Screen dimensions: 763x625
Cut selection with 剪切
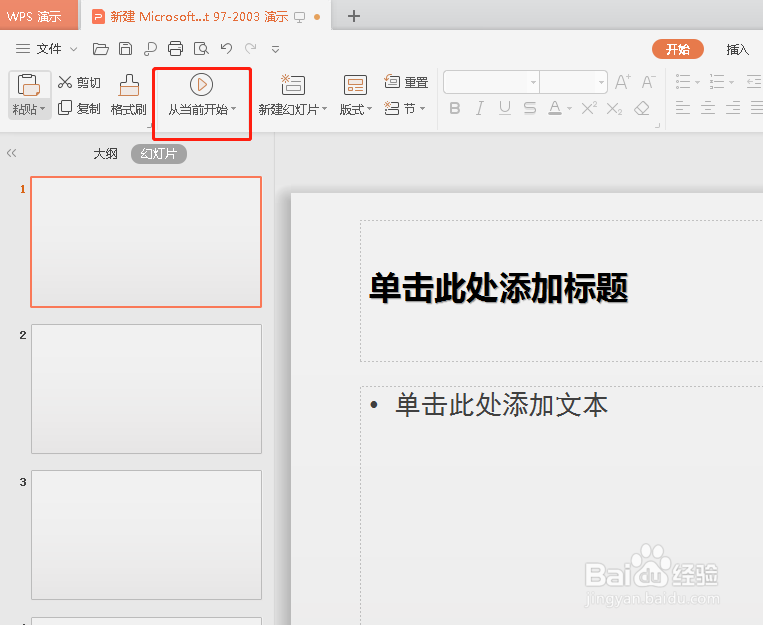79,82
